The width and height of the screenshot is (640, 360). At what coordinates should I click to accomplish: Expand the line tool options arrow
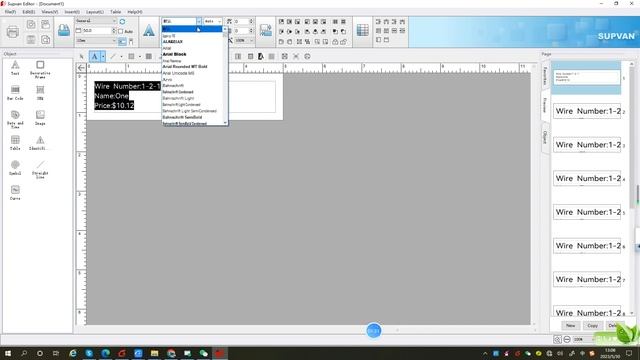[121, 56]
